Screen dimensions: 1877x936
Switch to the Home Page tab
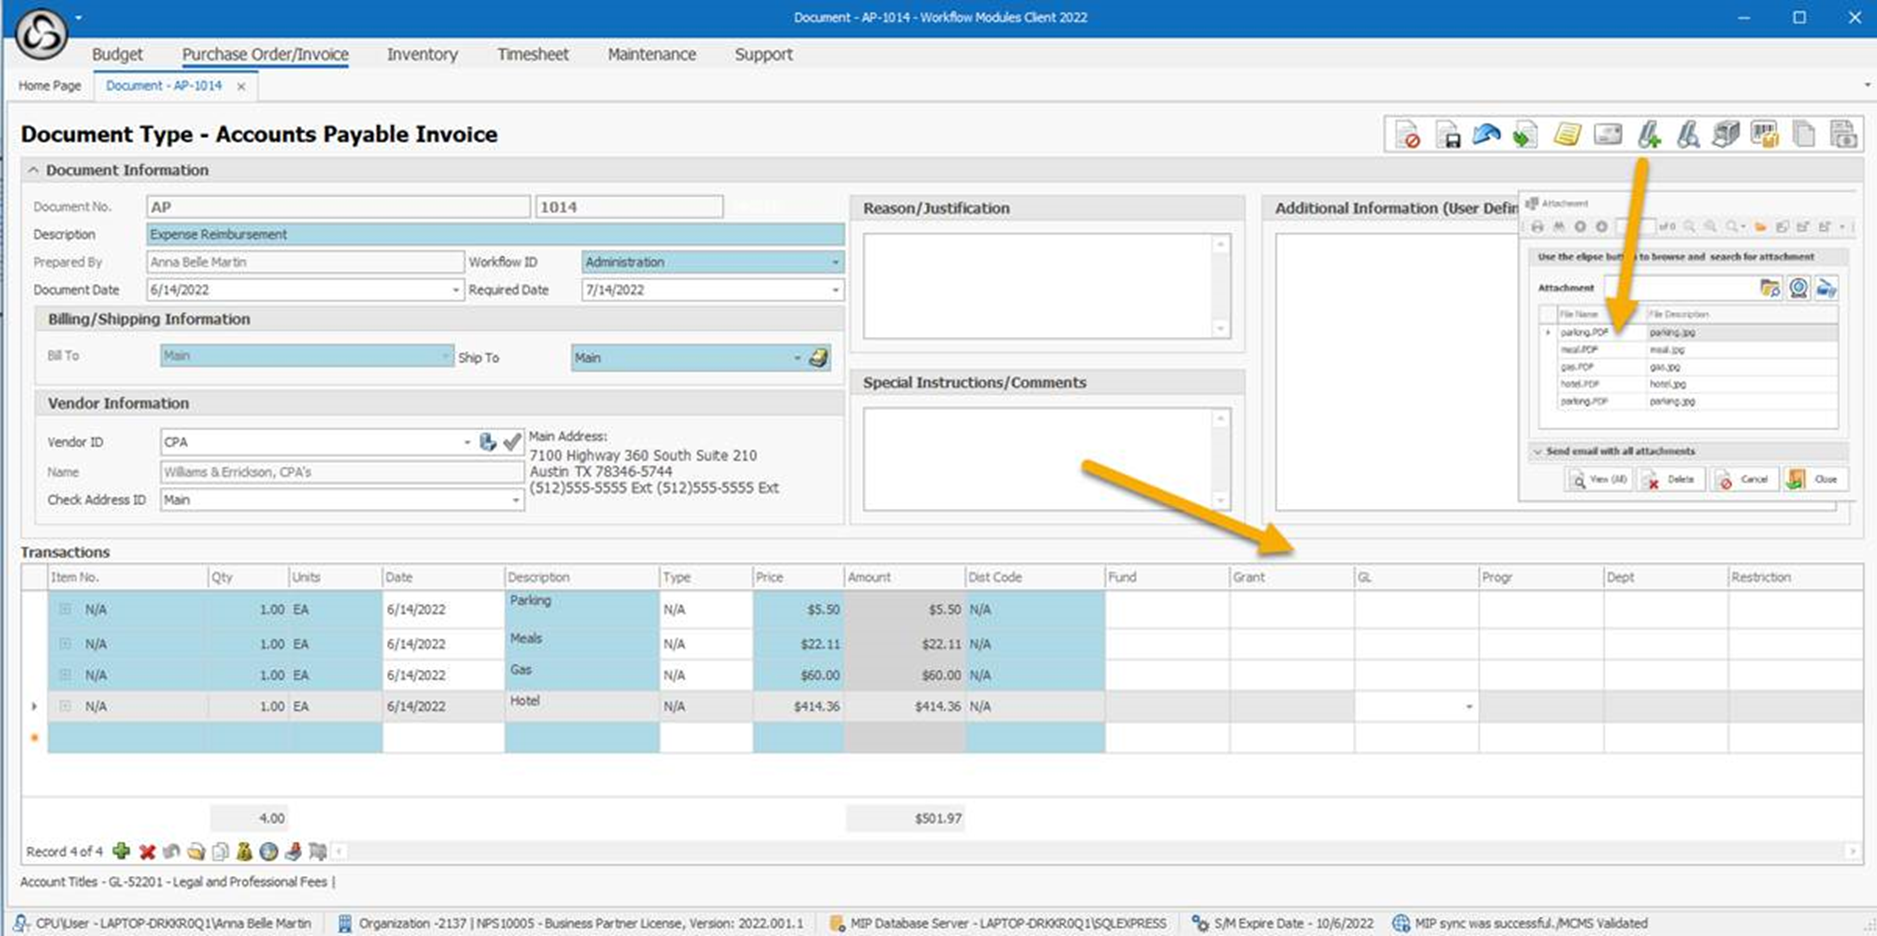50,86
